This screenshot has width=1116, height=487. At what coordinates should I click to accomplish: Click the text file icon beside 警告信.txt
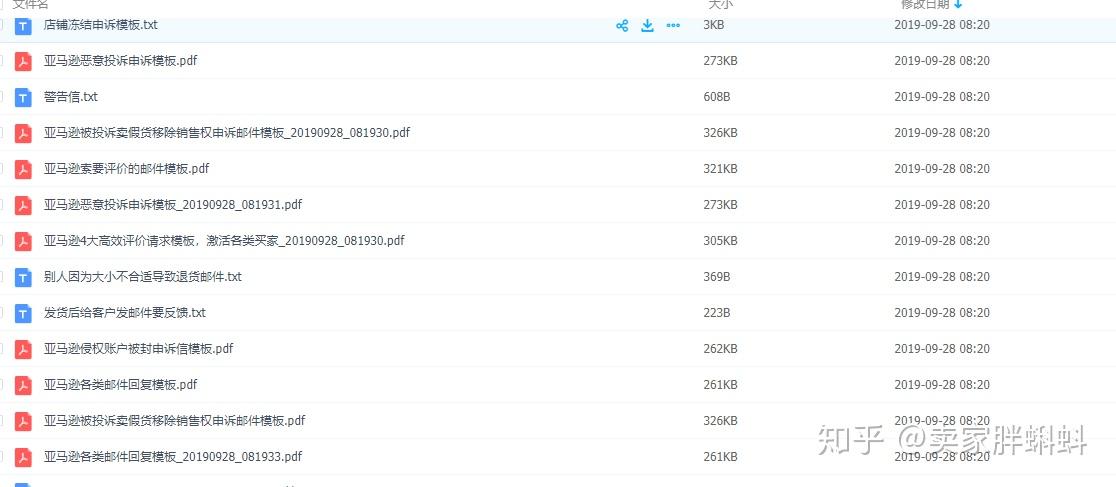coord(23,97)
